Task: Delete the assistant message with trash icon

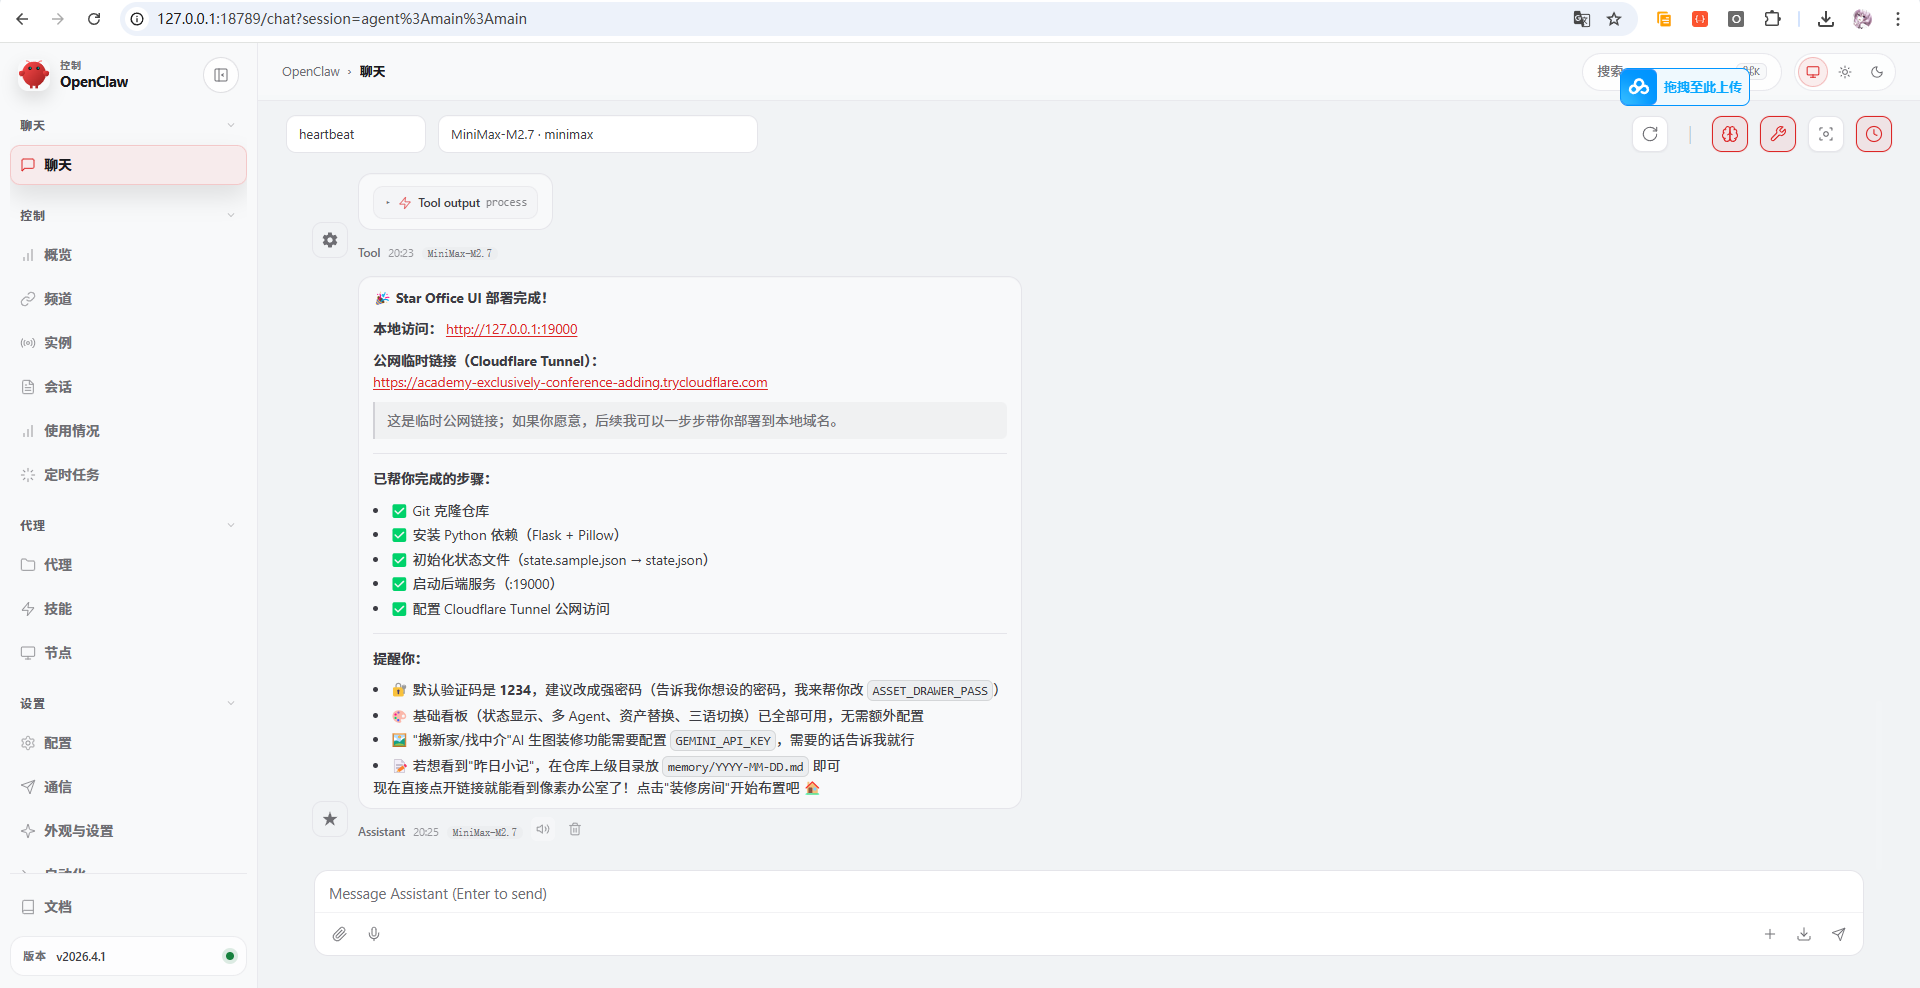Action: point(575,829)
